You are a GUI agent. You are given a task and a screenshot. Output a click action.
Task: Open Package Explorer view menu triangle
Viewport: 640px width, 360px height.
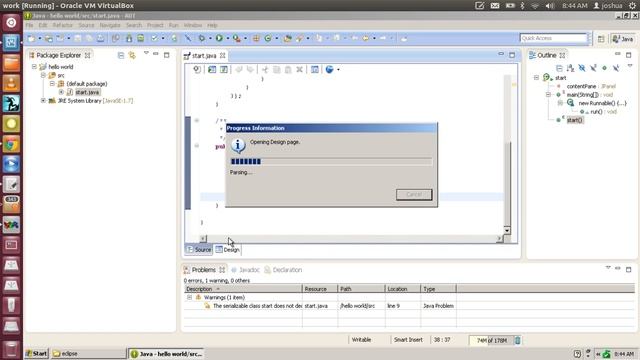point(146,53)
